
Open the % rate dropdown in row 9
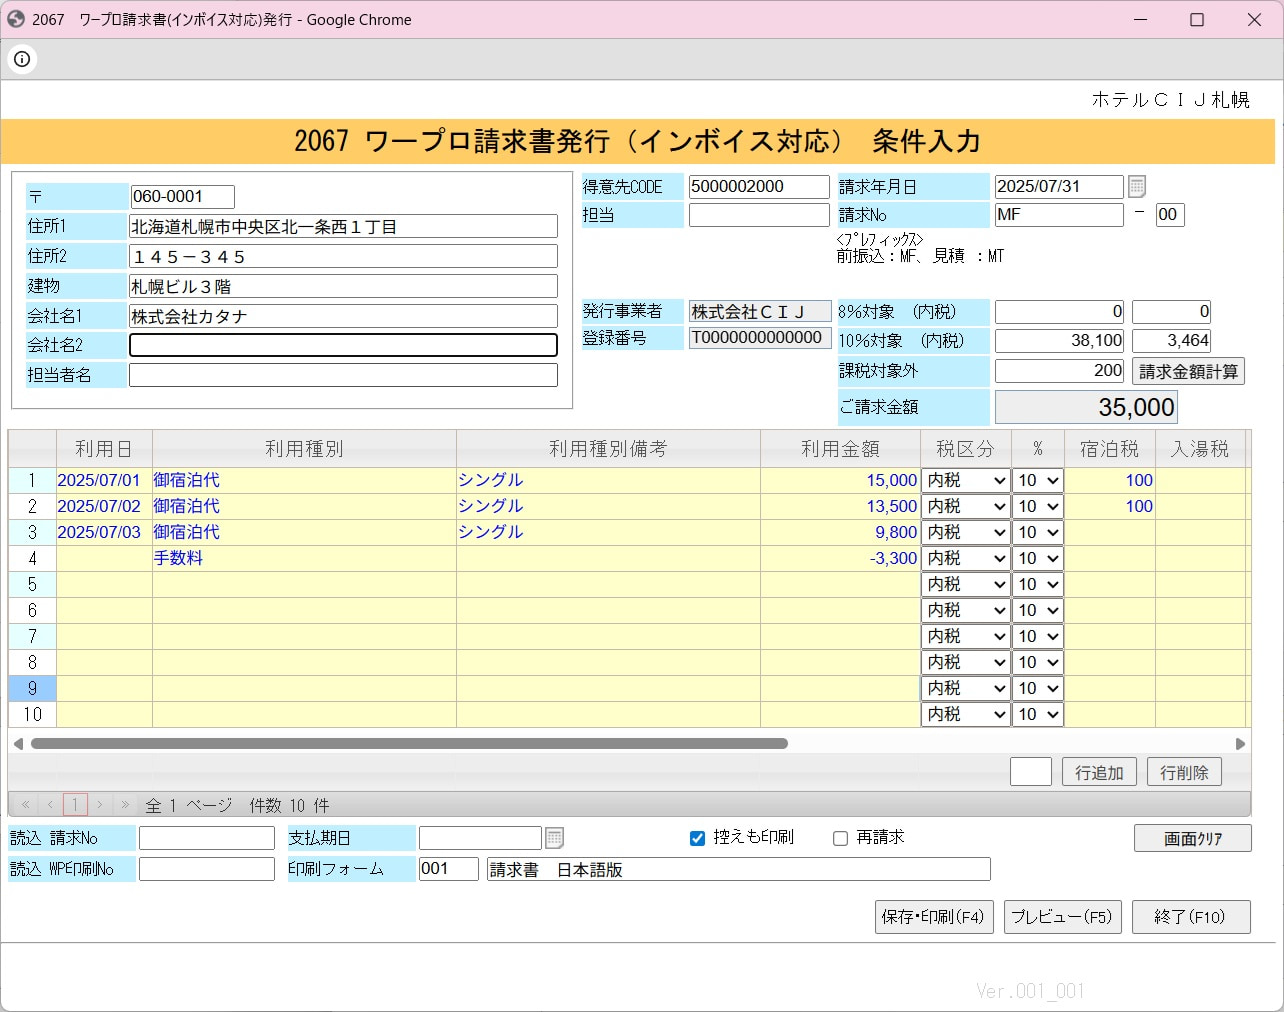tap(1038, 688)
